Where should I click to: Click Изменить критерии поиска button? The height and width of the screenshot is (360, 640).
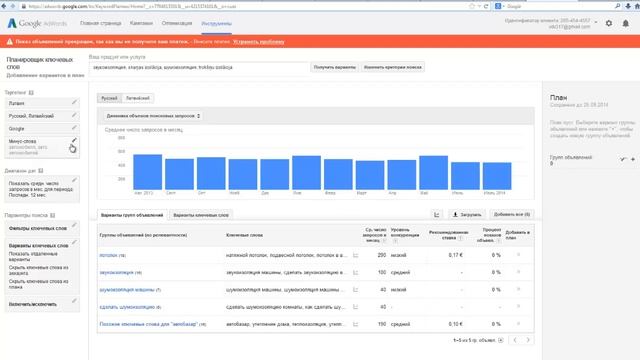click(393, 67)
